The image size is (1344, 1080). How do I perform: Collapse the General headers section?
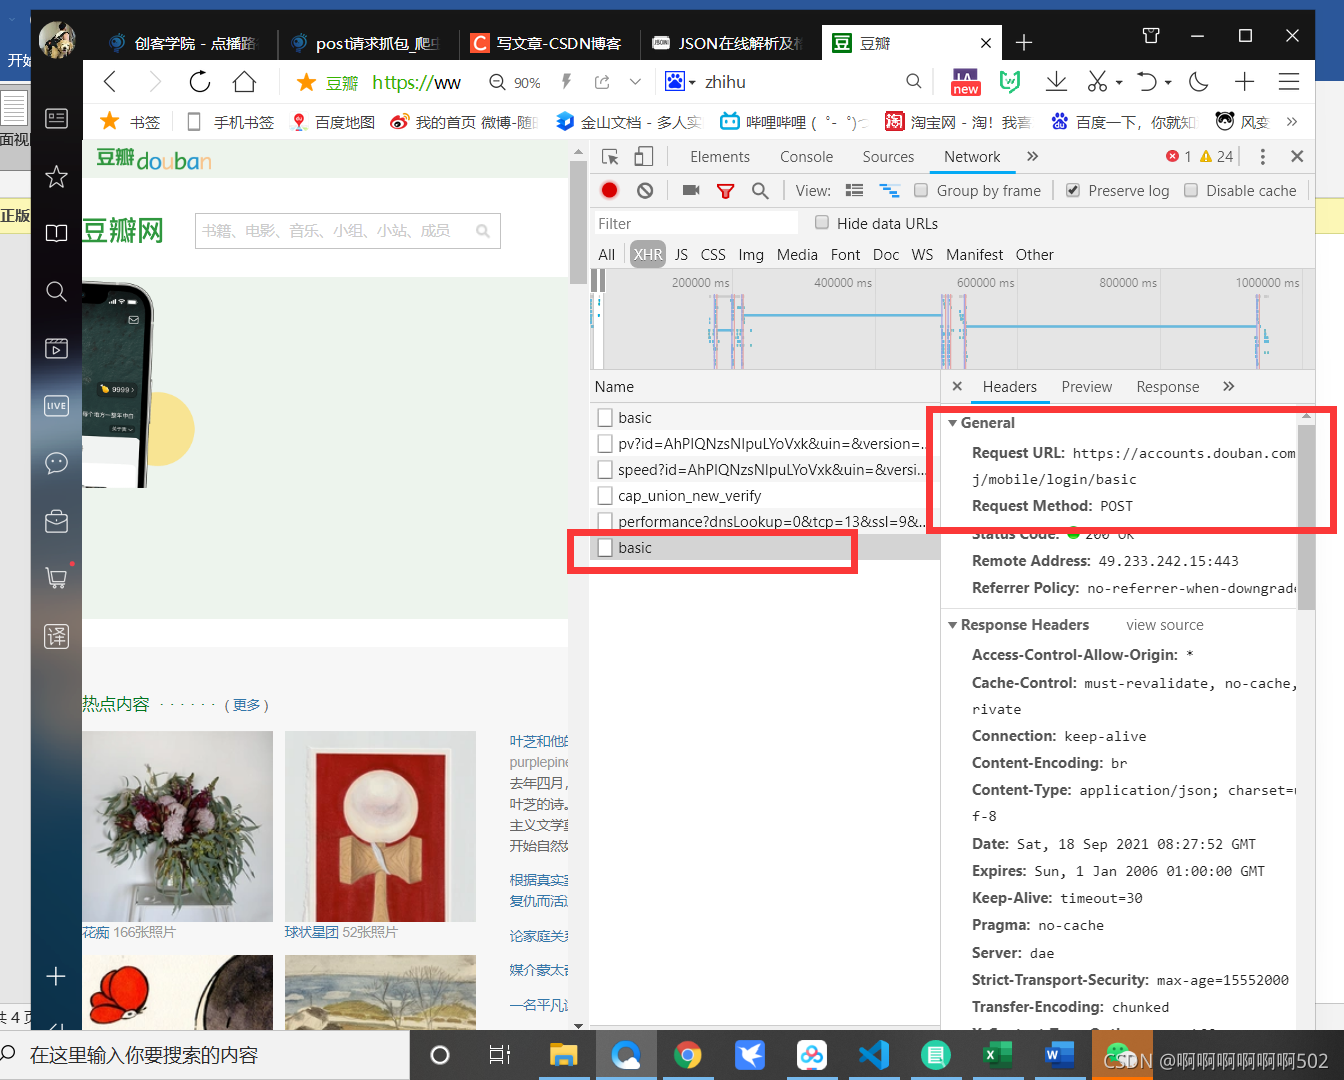952,423
